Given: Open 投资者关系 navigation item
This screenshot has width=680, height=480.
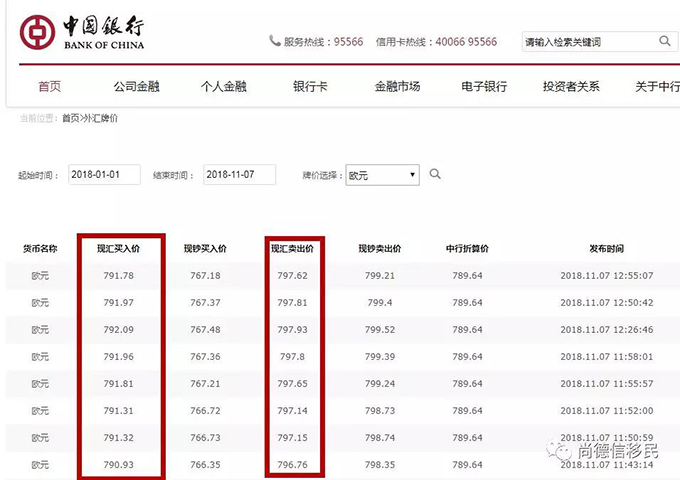Looking at the screenshot, I should point(571,87).
